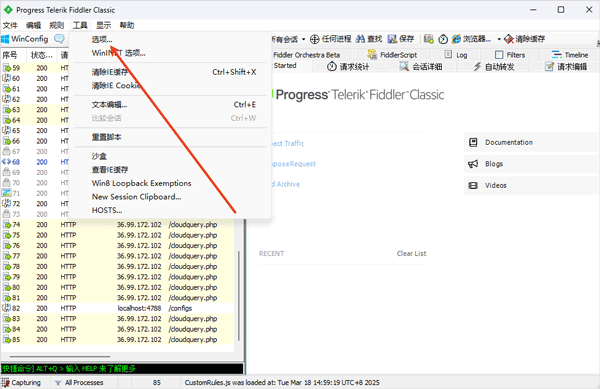Click the image icon of session 71
Viewport: 600px width, 389px height.
(x=7, y=193)
